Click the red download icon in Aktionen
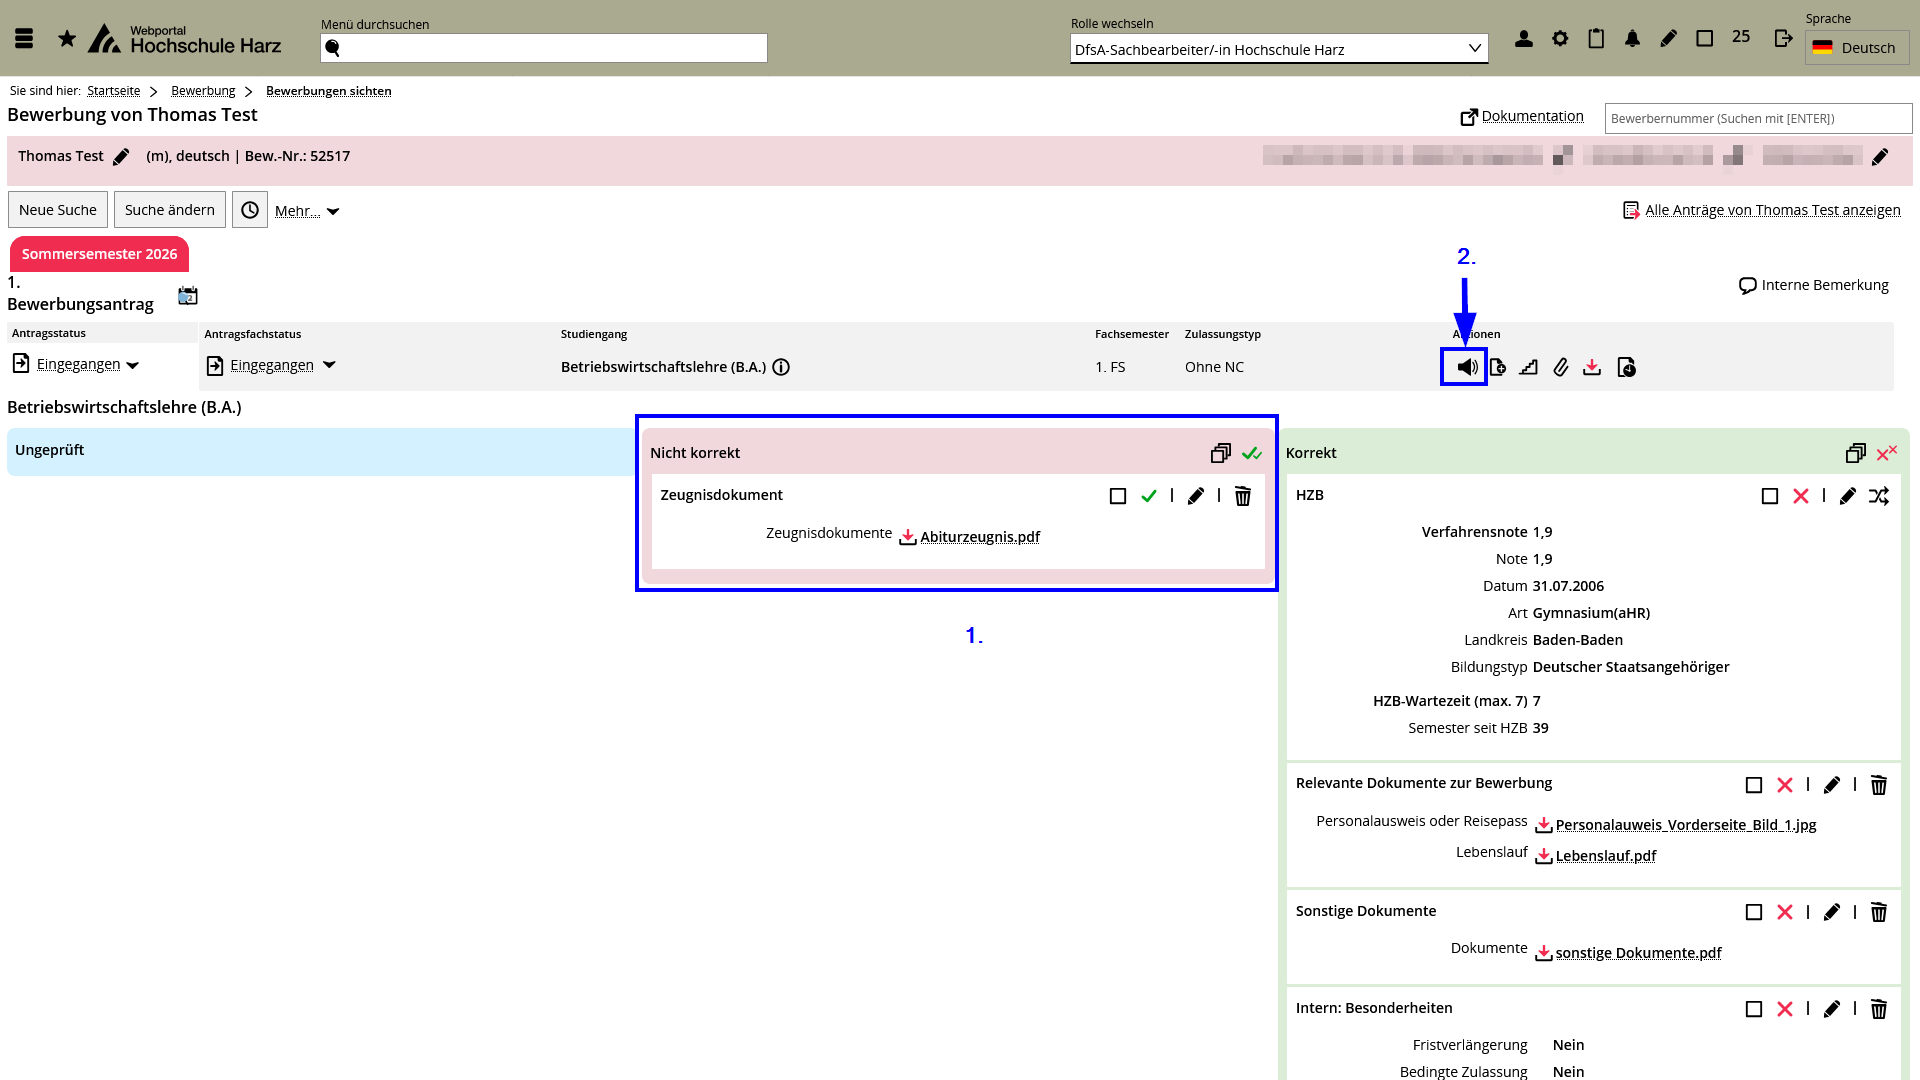 click(1592, 367)
